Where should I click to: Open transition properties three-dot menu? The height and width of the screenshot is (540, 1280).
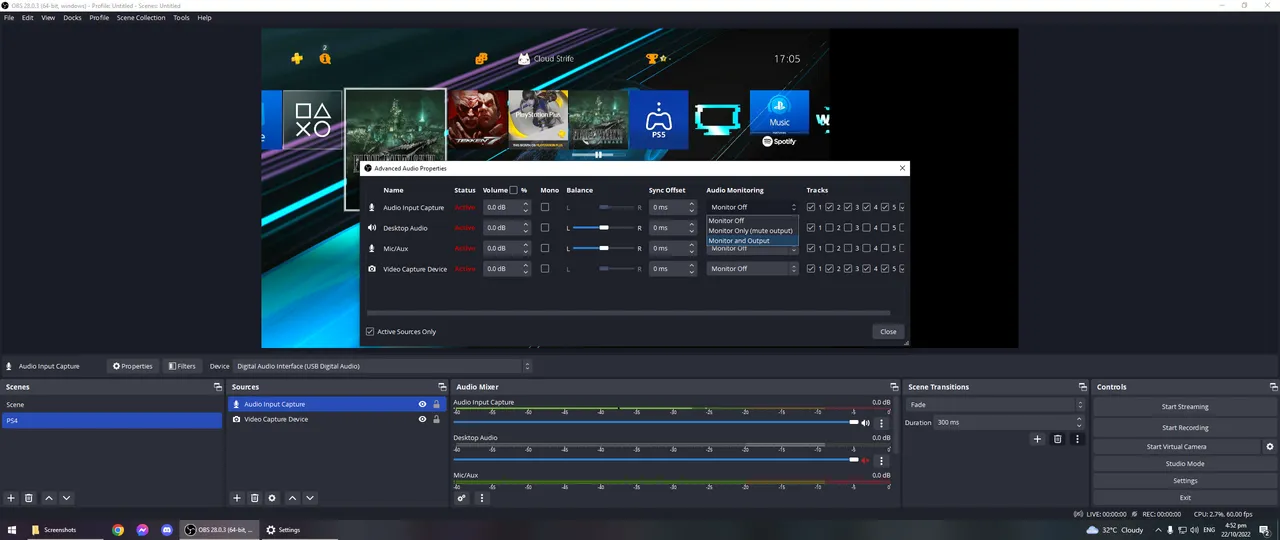1077,439
